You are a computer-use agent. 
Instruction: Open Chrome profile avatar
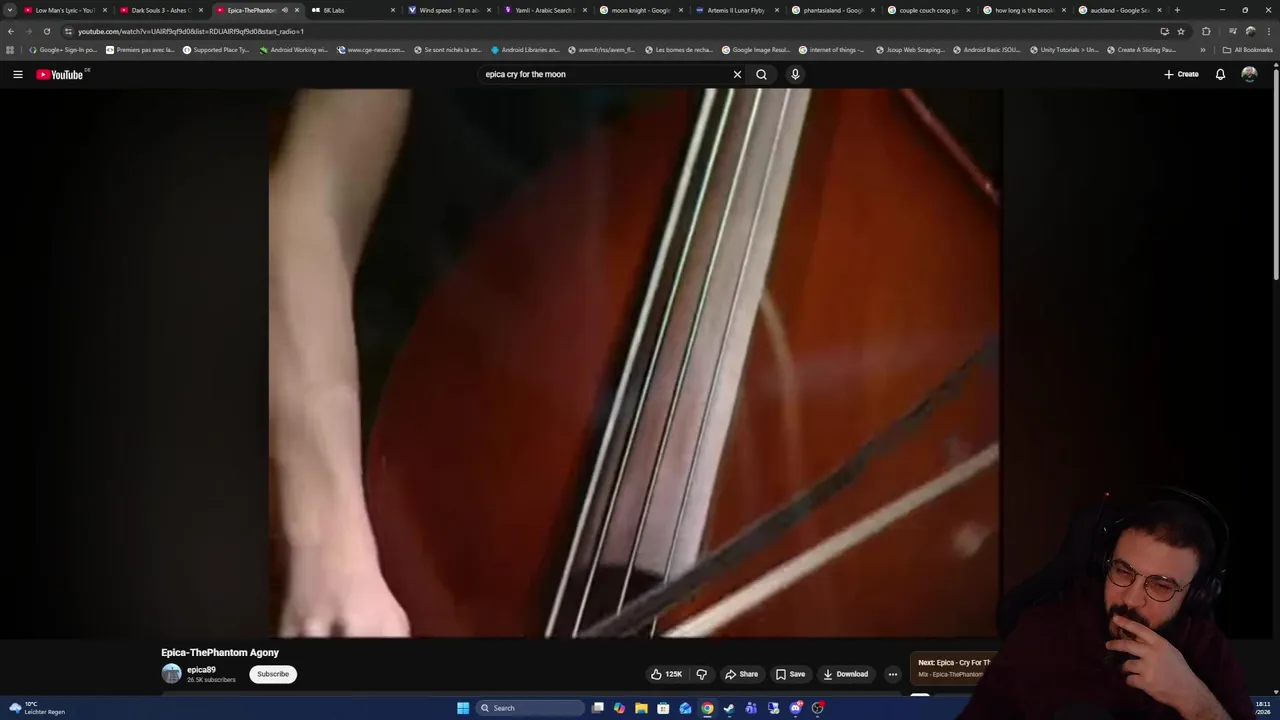click(x=1250, y=31)
